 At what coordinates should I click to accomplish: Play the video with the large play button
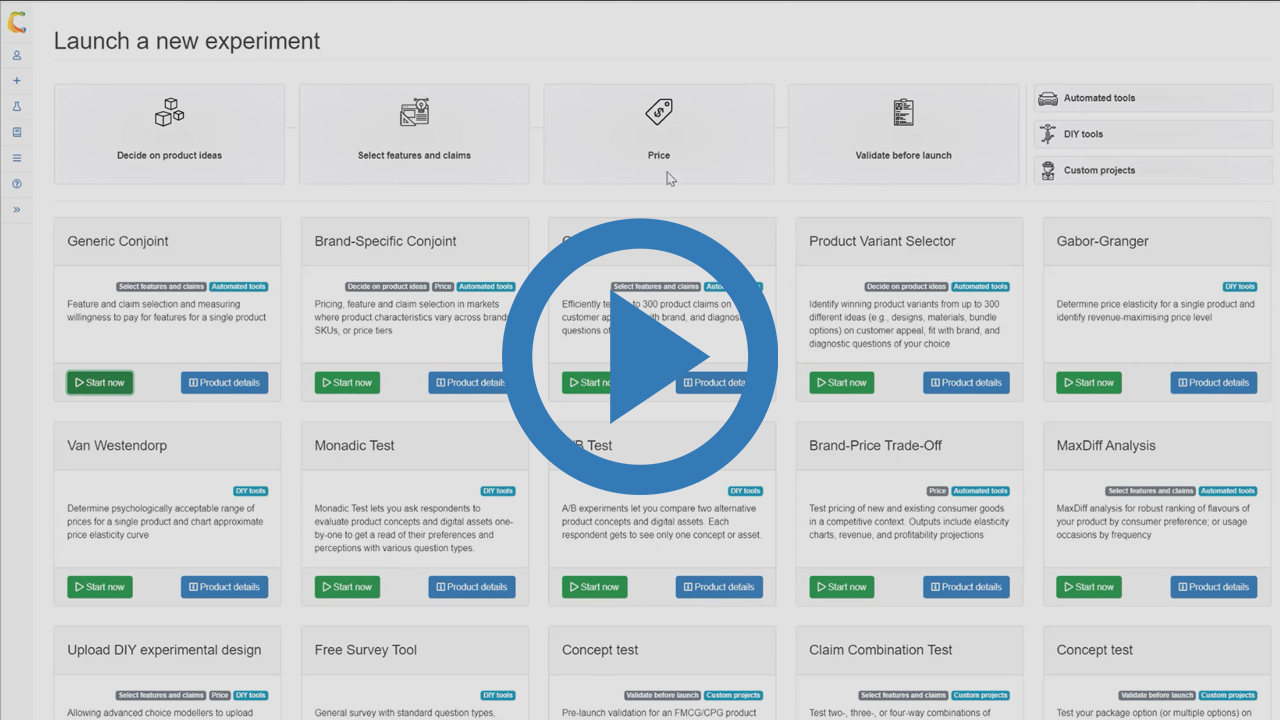click(x=640, y=356)
